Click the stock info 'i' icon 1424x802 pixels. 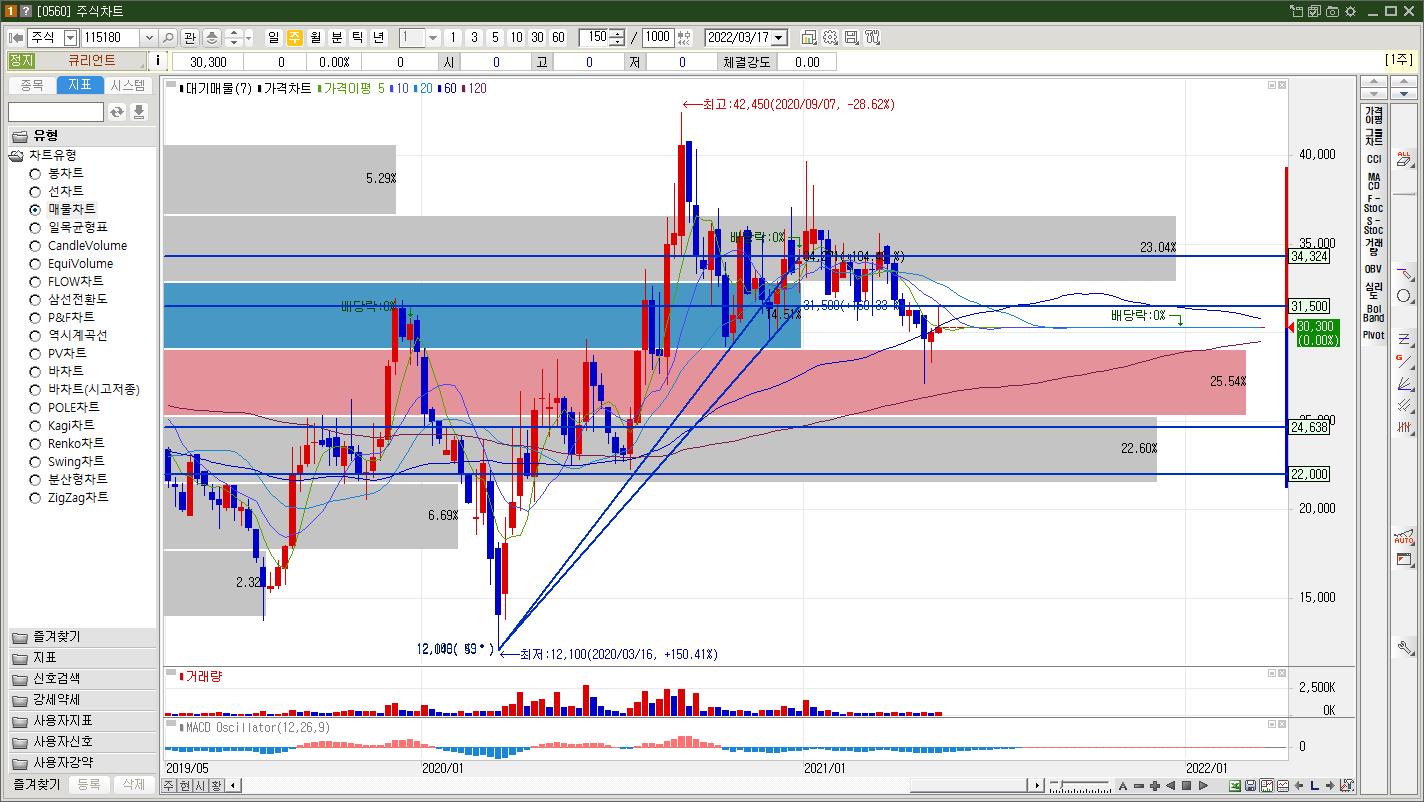click(x=158, y=61)
